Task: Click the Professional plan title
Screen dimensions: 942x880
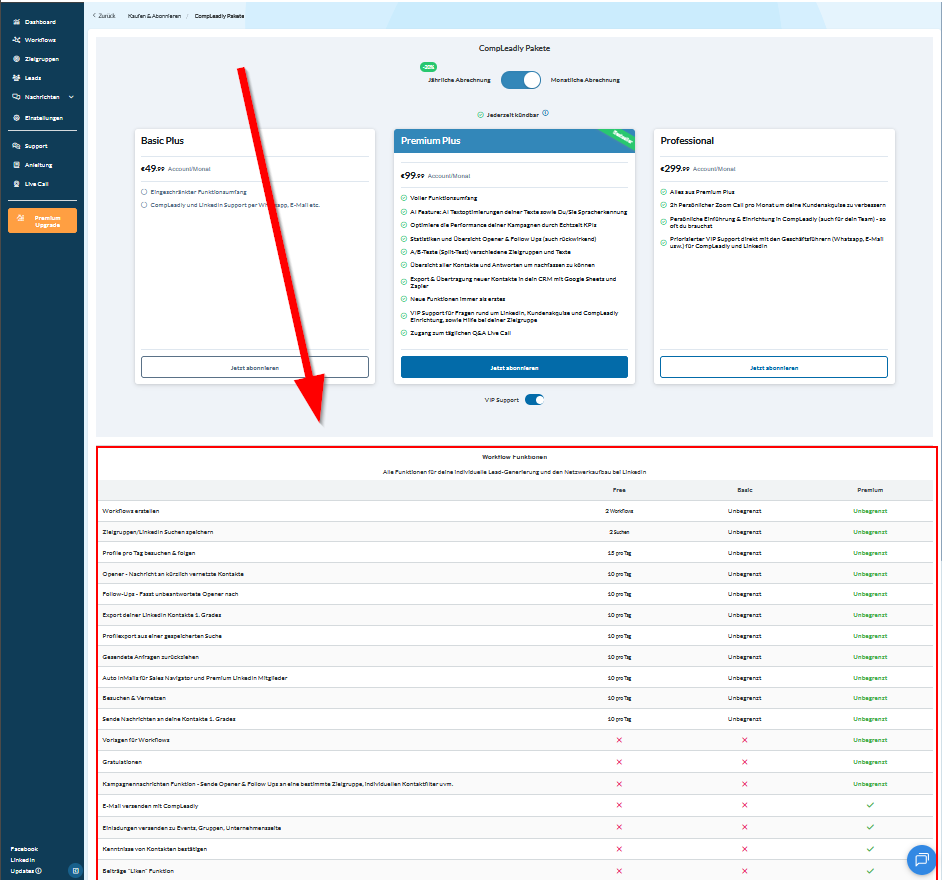Action: tap(687, 141)
